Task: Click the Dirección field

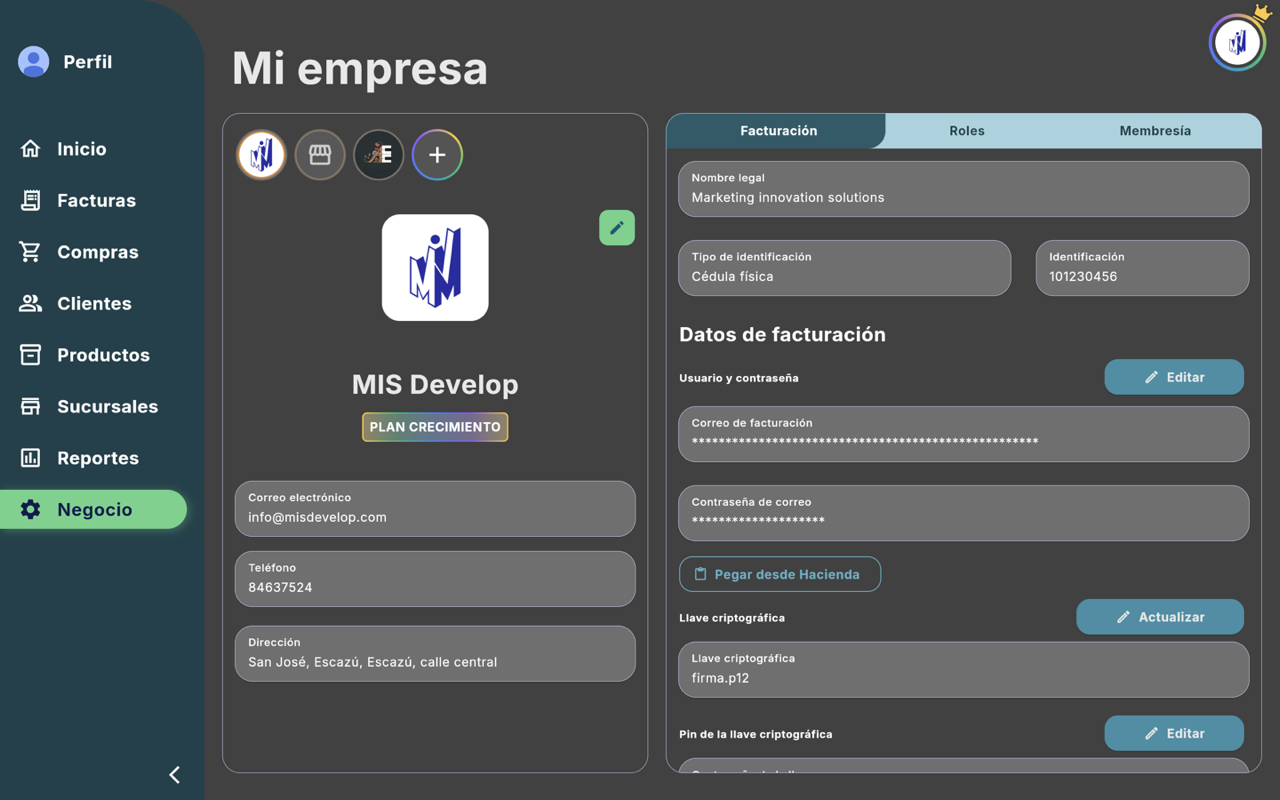Action: (x=435, y=653)
